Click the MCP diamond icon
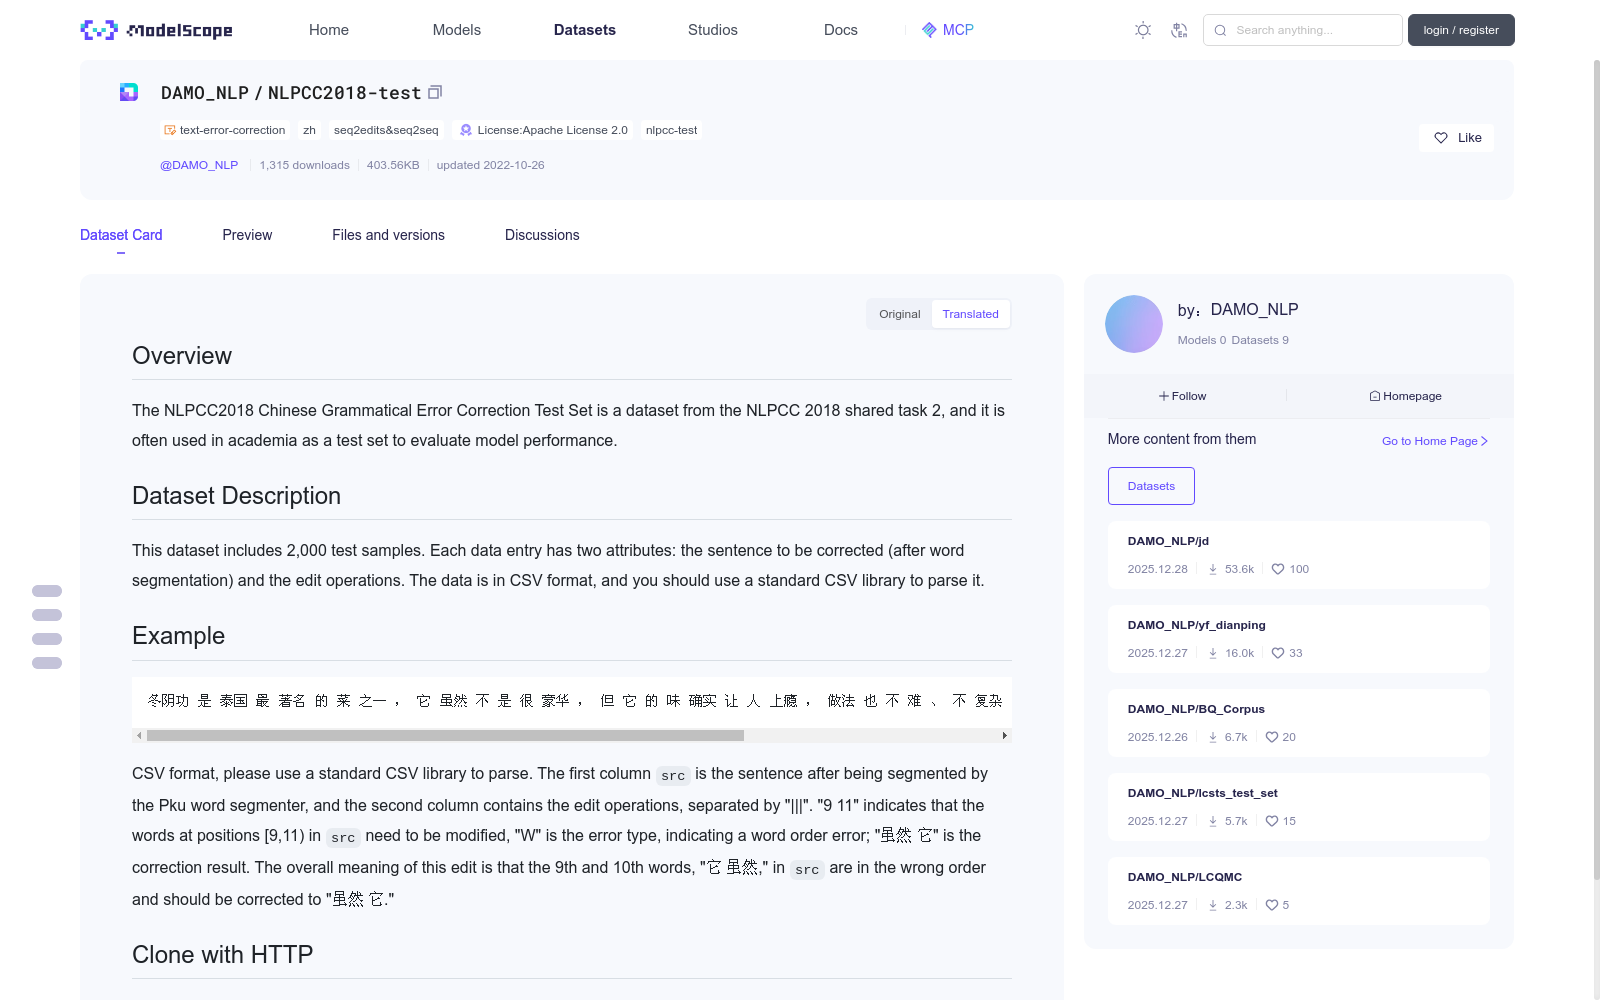1600x1000 pixels. pos(929,30)
